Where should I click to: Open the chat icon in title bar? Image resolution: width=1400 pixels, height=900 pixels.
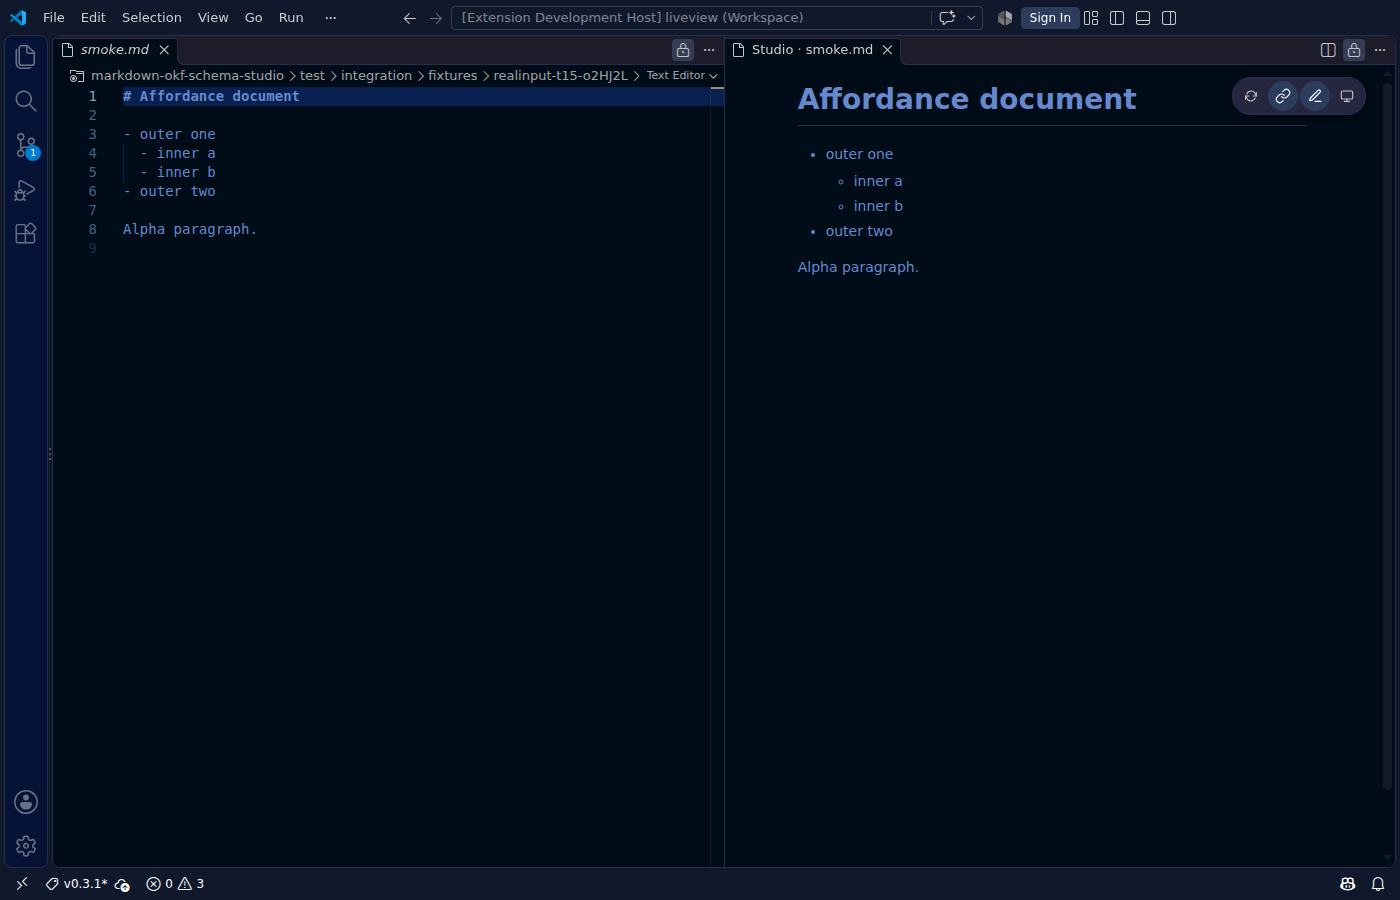[947, 18]
